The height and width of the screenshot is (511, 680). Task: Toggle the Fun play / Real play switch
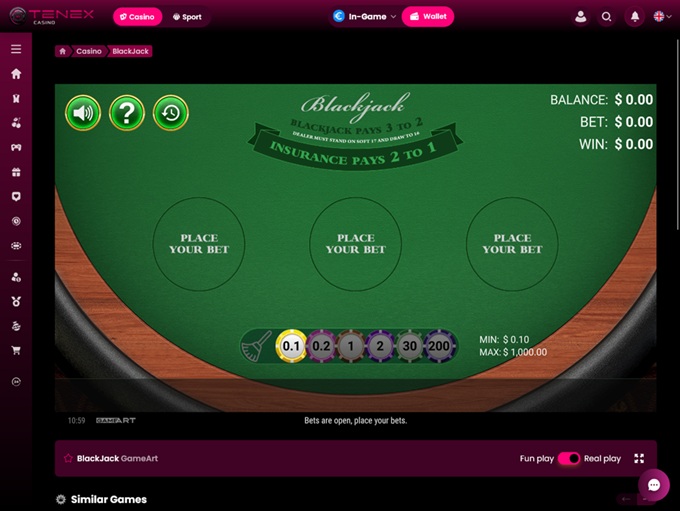pos(569,459)
